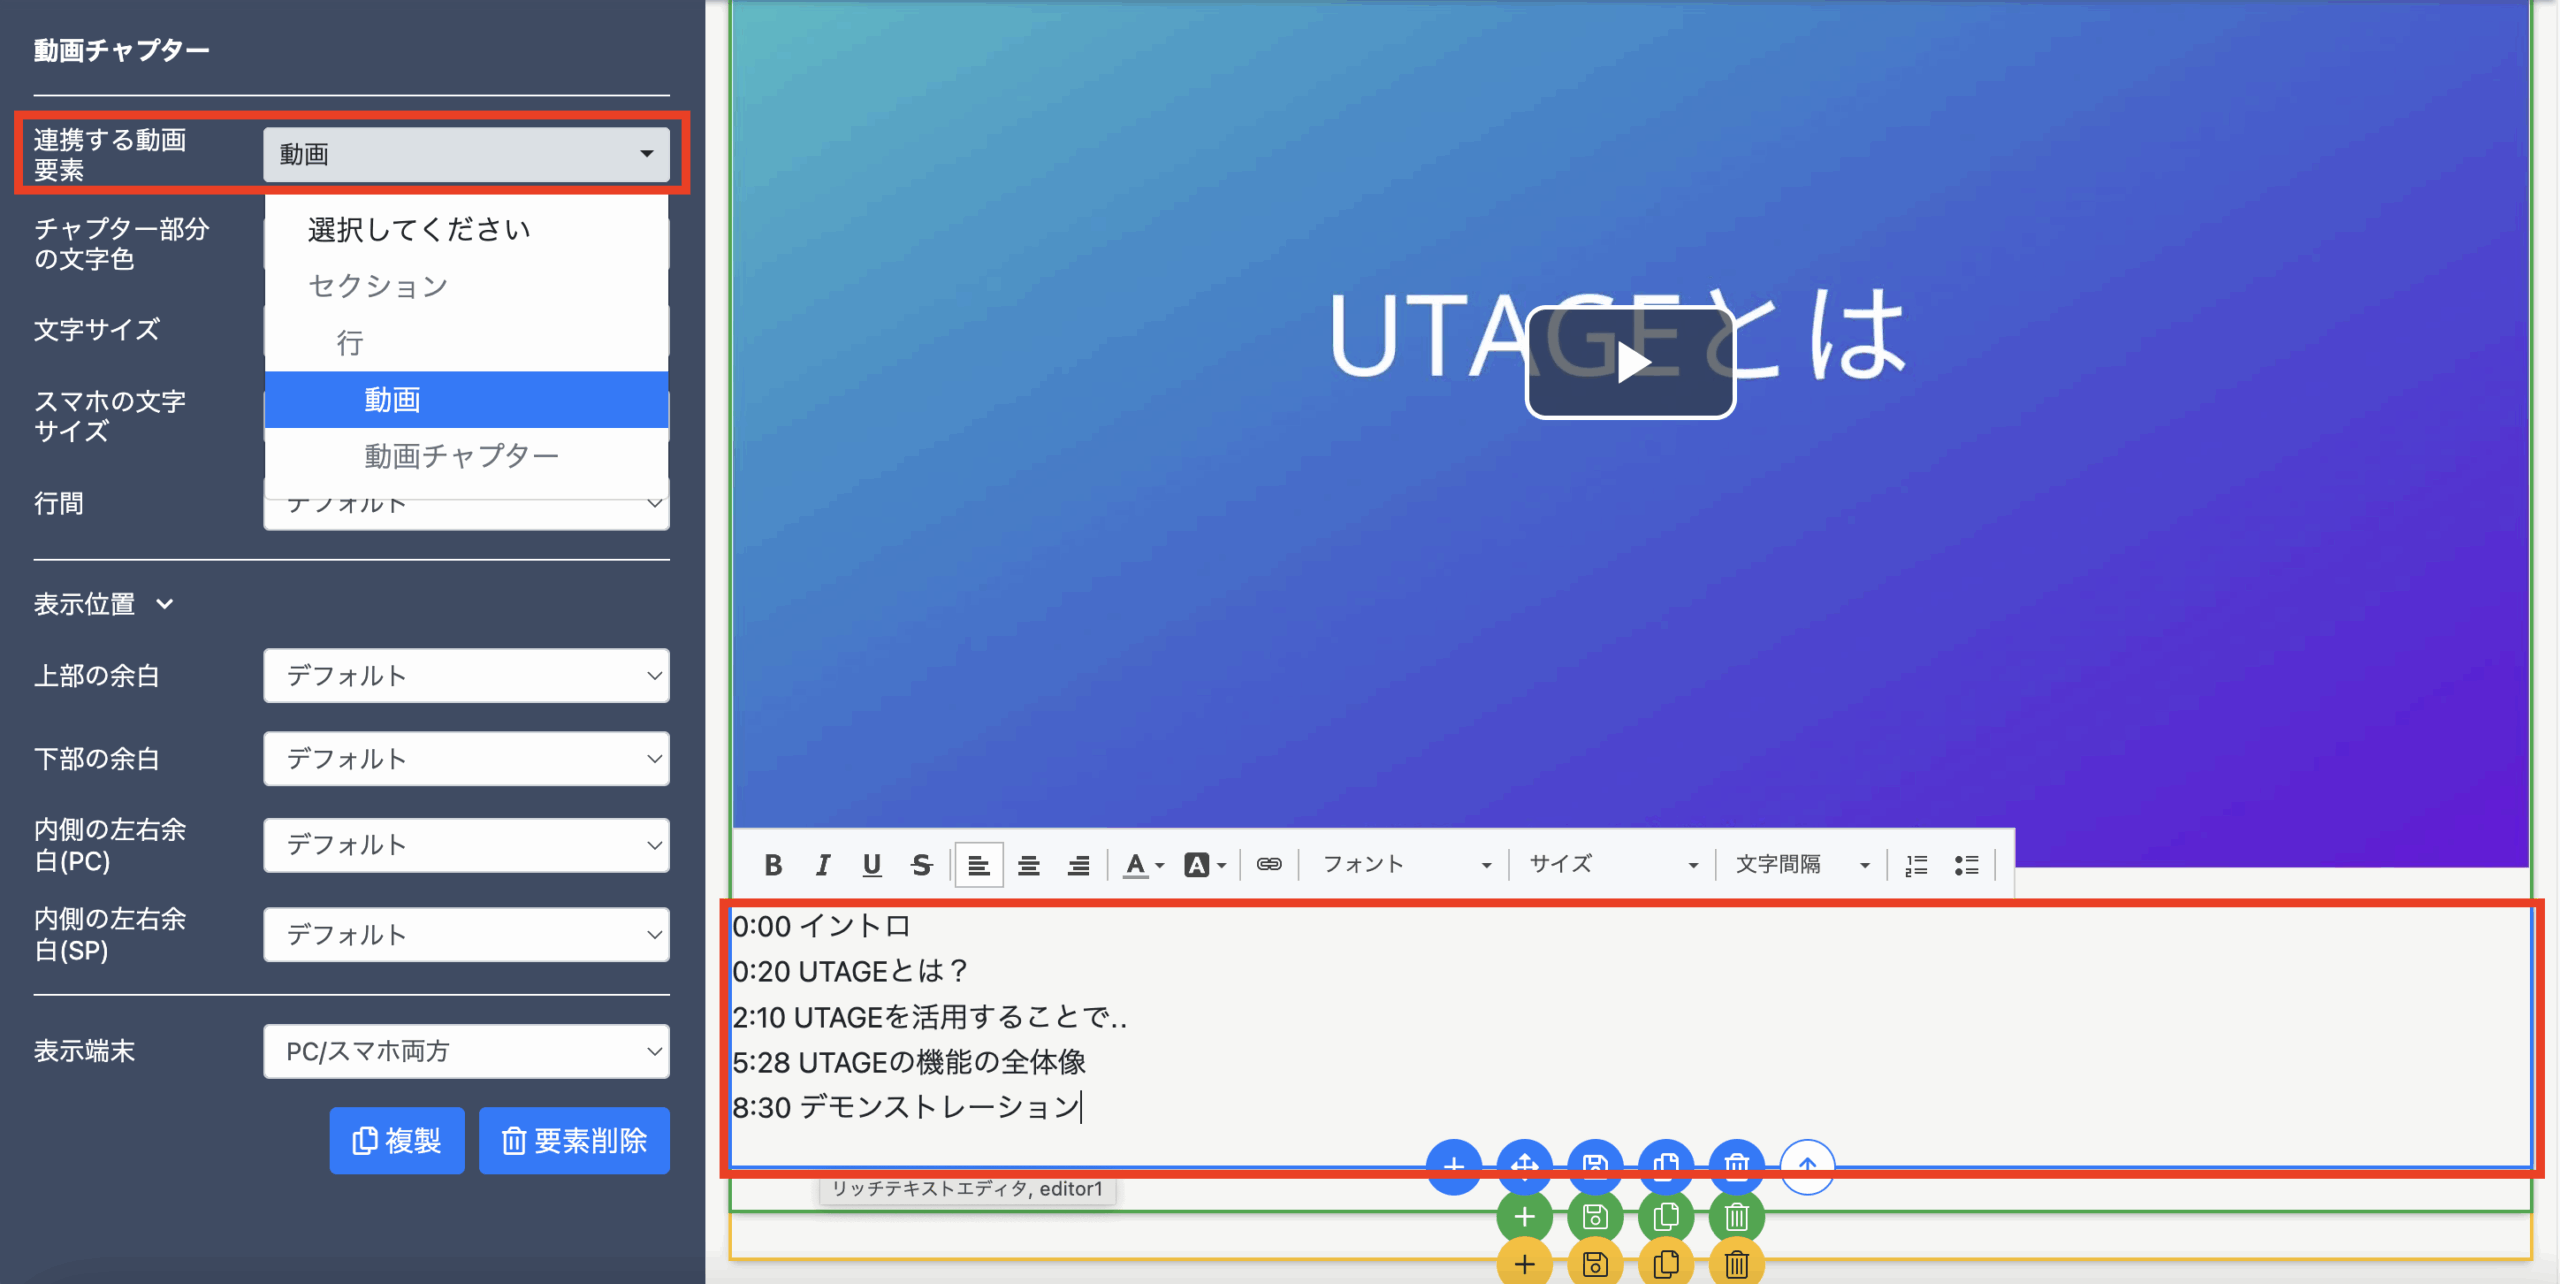Open the text color picker

pos(1143,865)
